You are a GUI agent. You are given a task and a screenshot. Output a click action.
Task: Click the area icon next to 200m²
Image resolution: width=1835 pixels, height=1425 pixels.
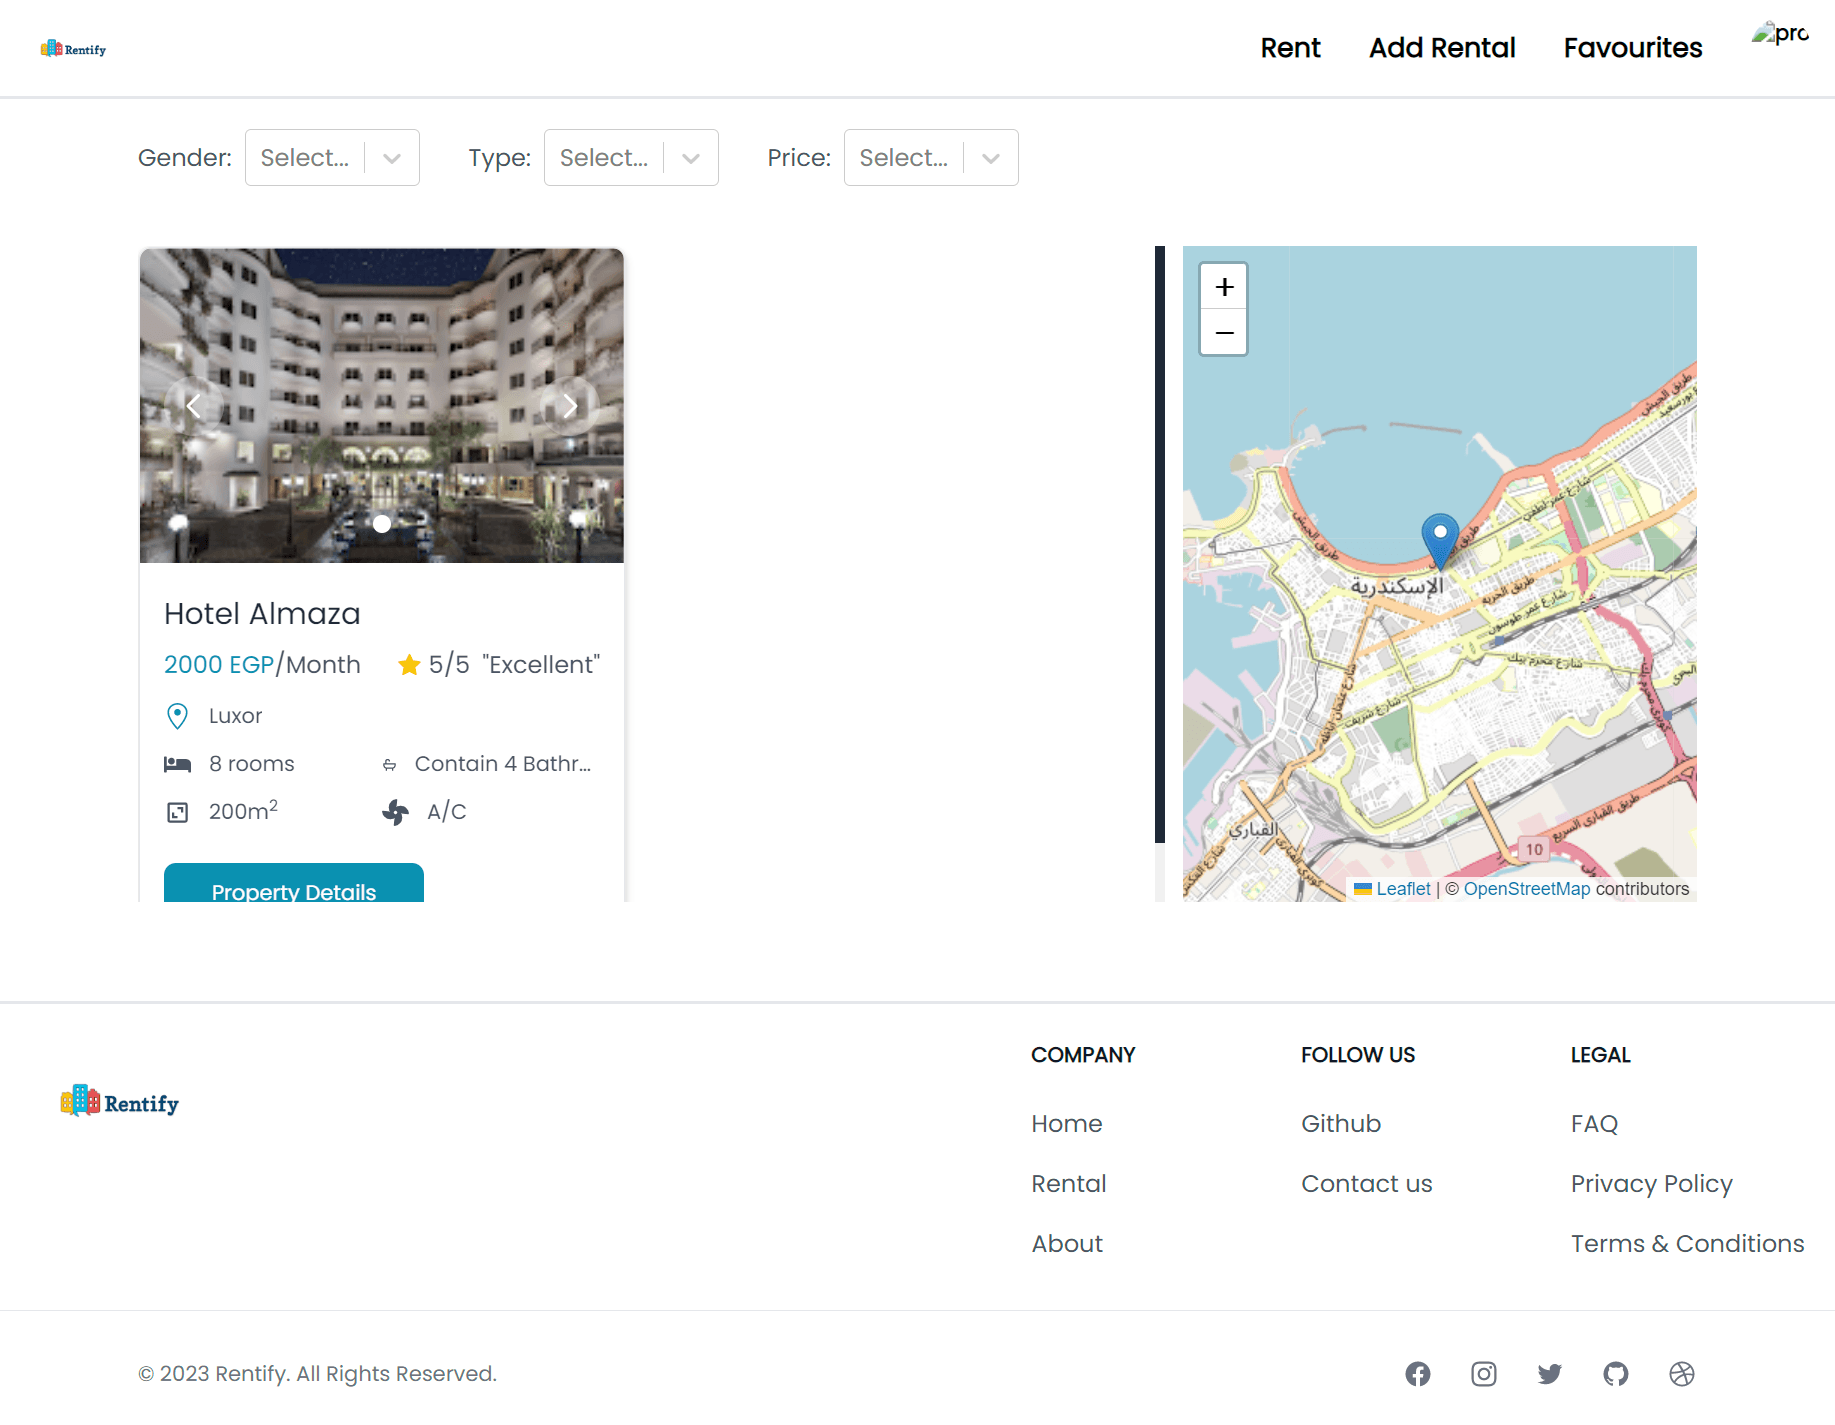[x=177, y=811]
